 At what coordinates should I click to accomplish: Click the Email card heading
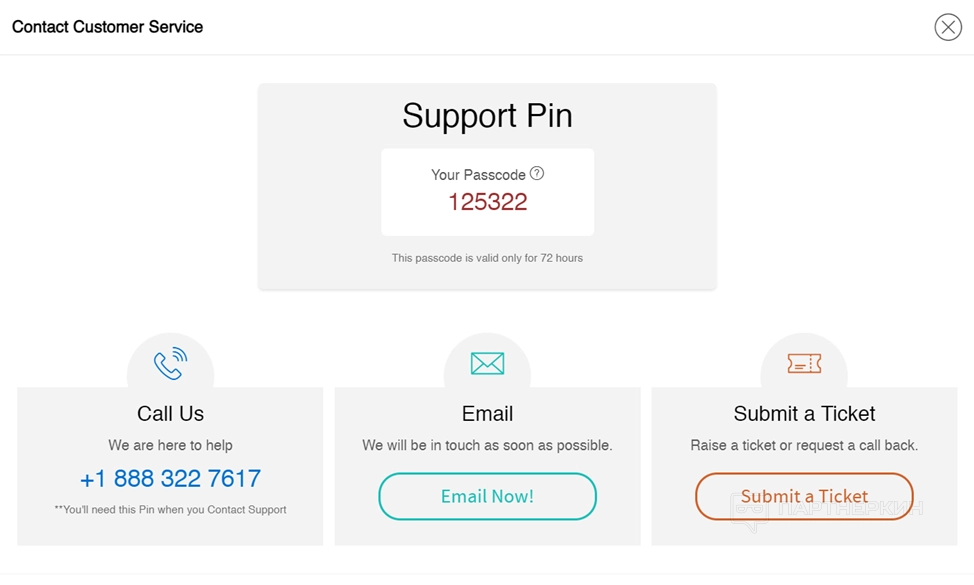pos(487,414)
